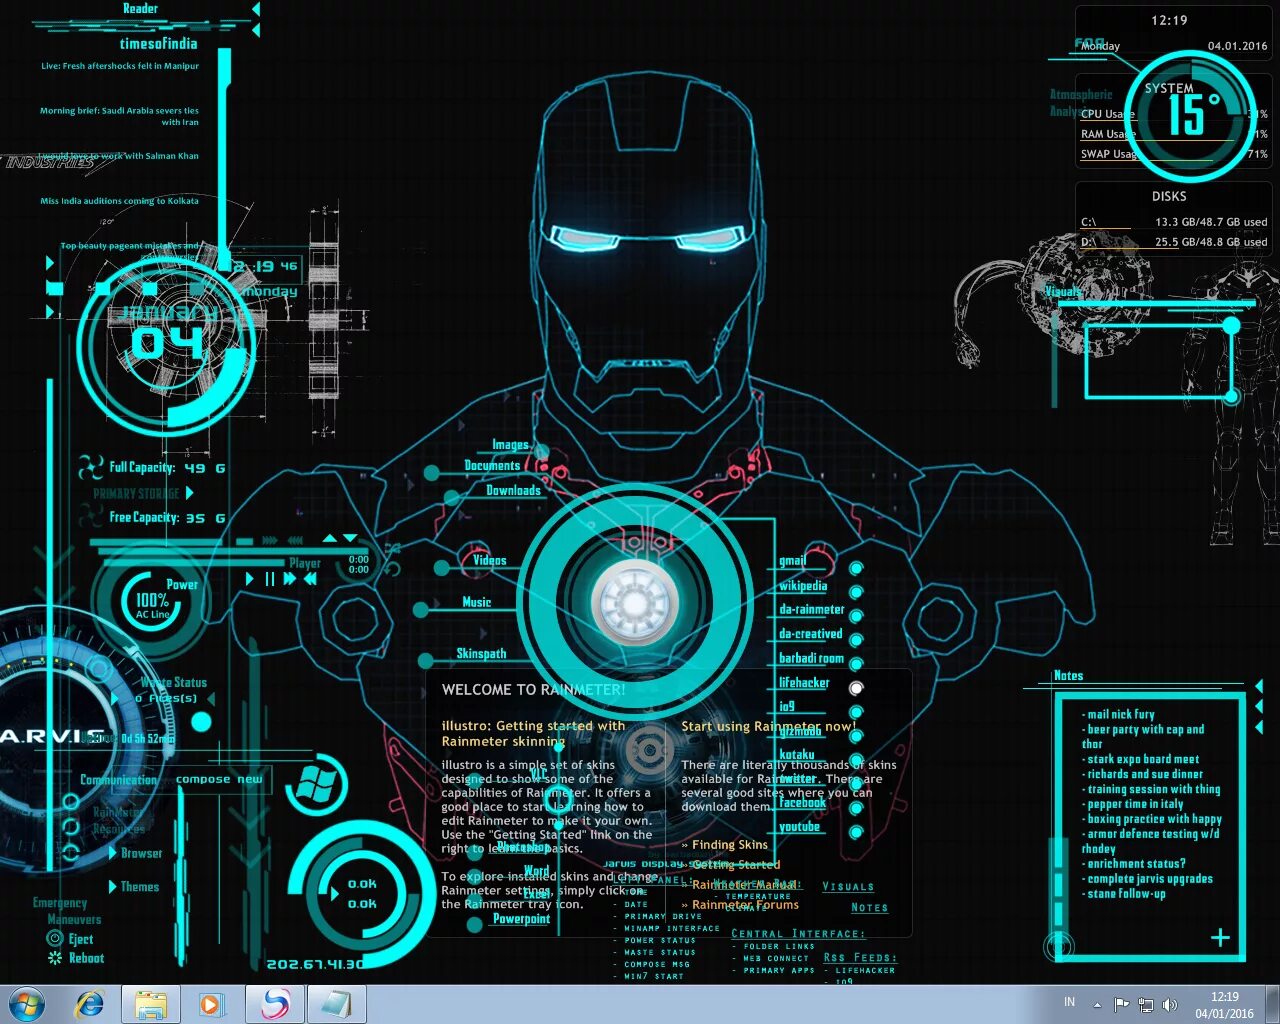Click the wikipedia indicator dot
The width and height of the screenshot is (1280, 1024).
coord(856,591)
